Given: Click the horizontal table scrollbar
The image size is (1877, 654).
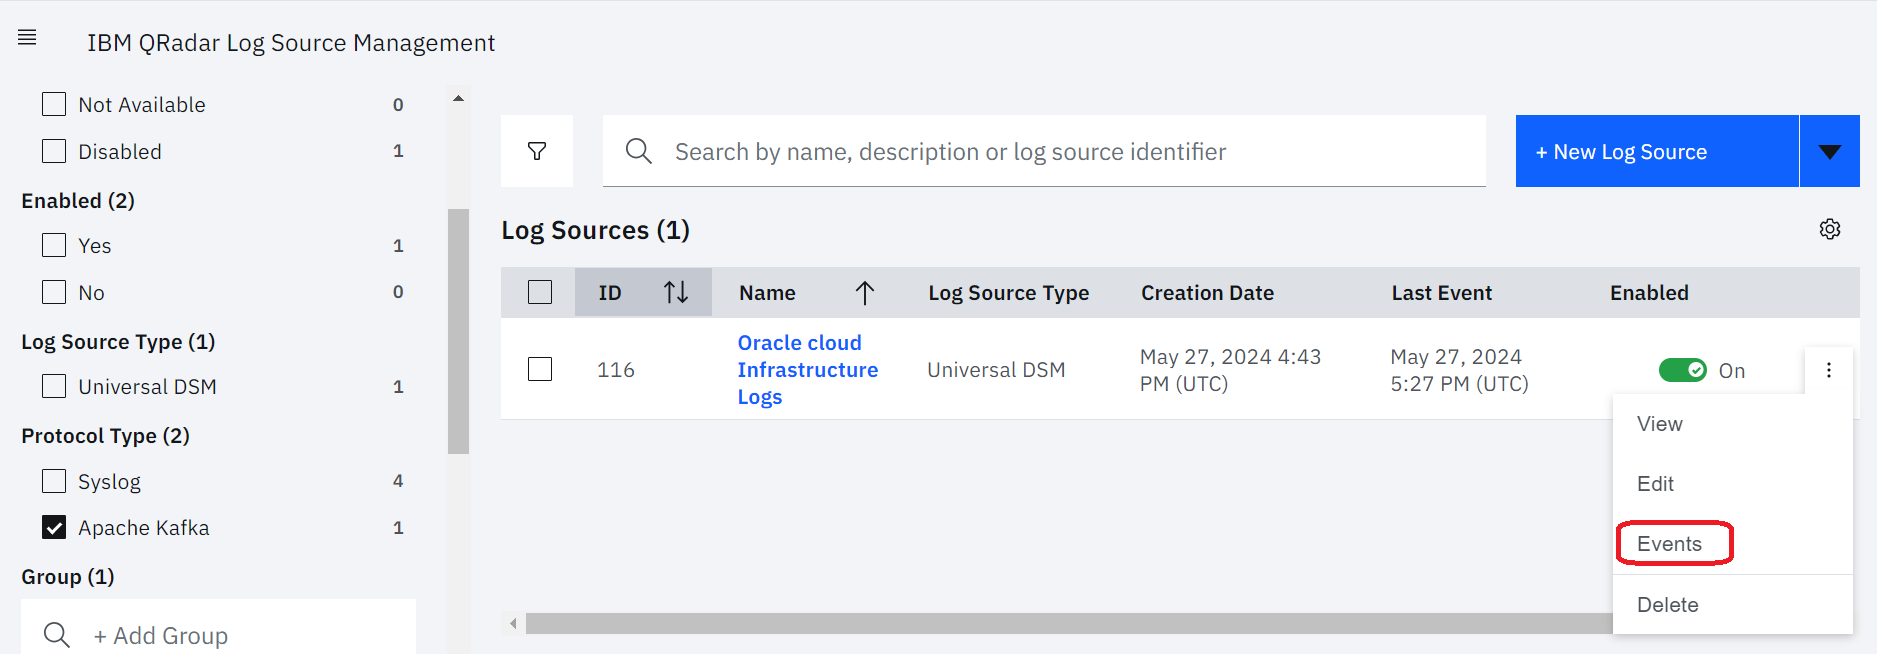Looking at the screenshot, I should [1060, 623].
